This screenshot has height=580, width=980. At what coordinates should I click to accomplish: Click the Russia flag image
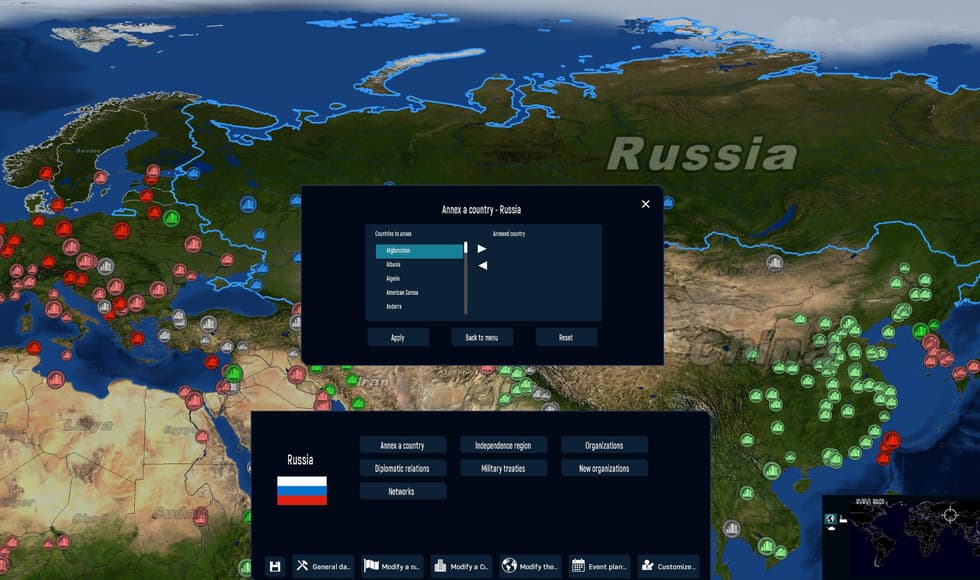302,491
